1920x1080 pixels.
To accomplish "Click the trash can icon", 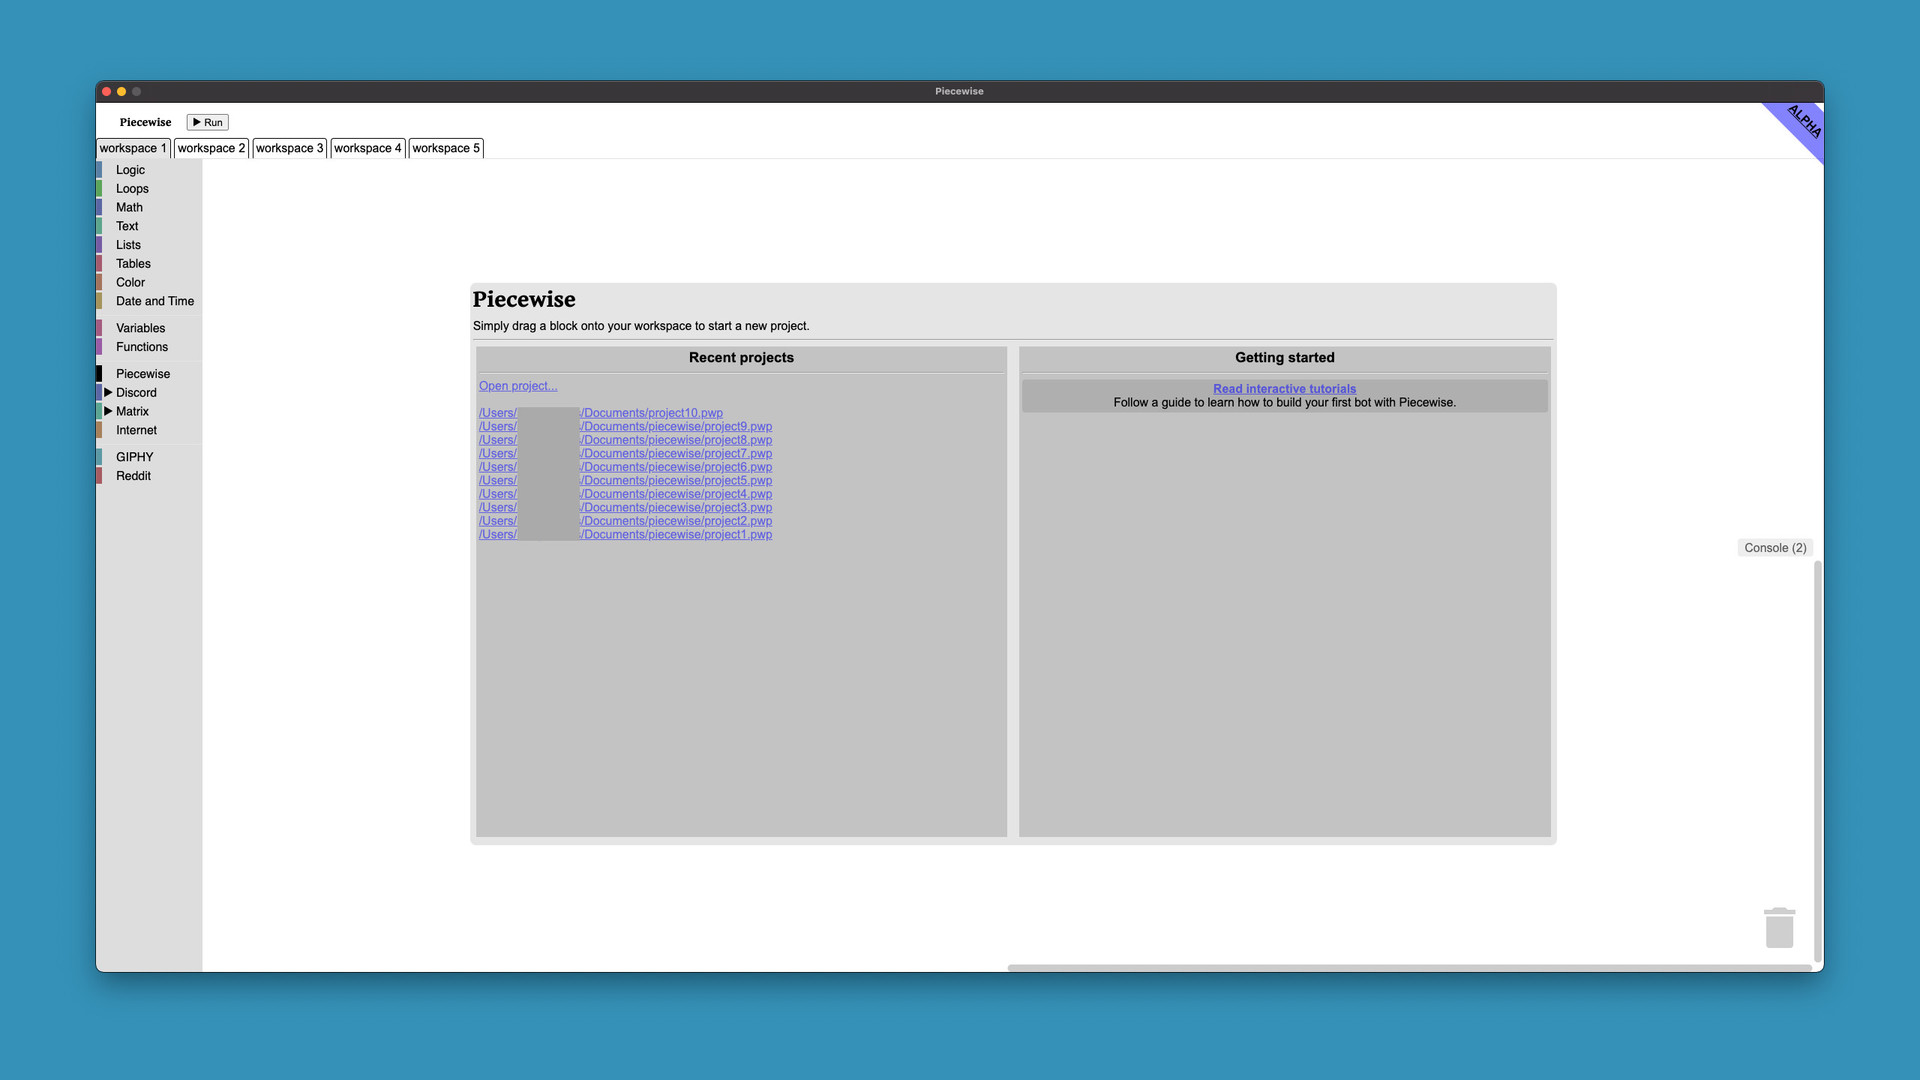I will coord(1779,928).
